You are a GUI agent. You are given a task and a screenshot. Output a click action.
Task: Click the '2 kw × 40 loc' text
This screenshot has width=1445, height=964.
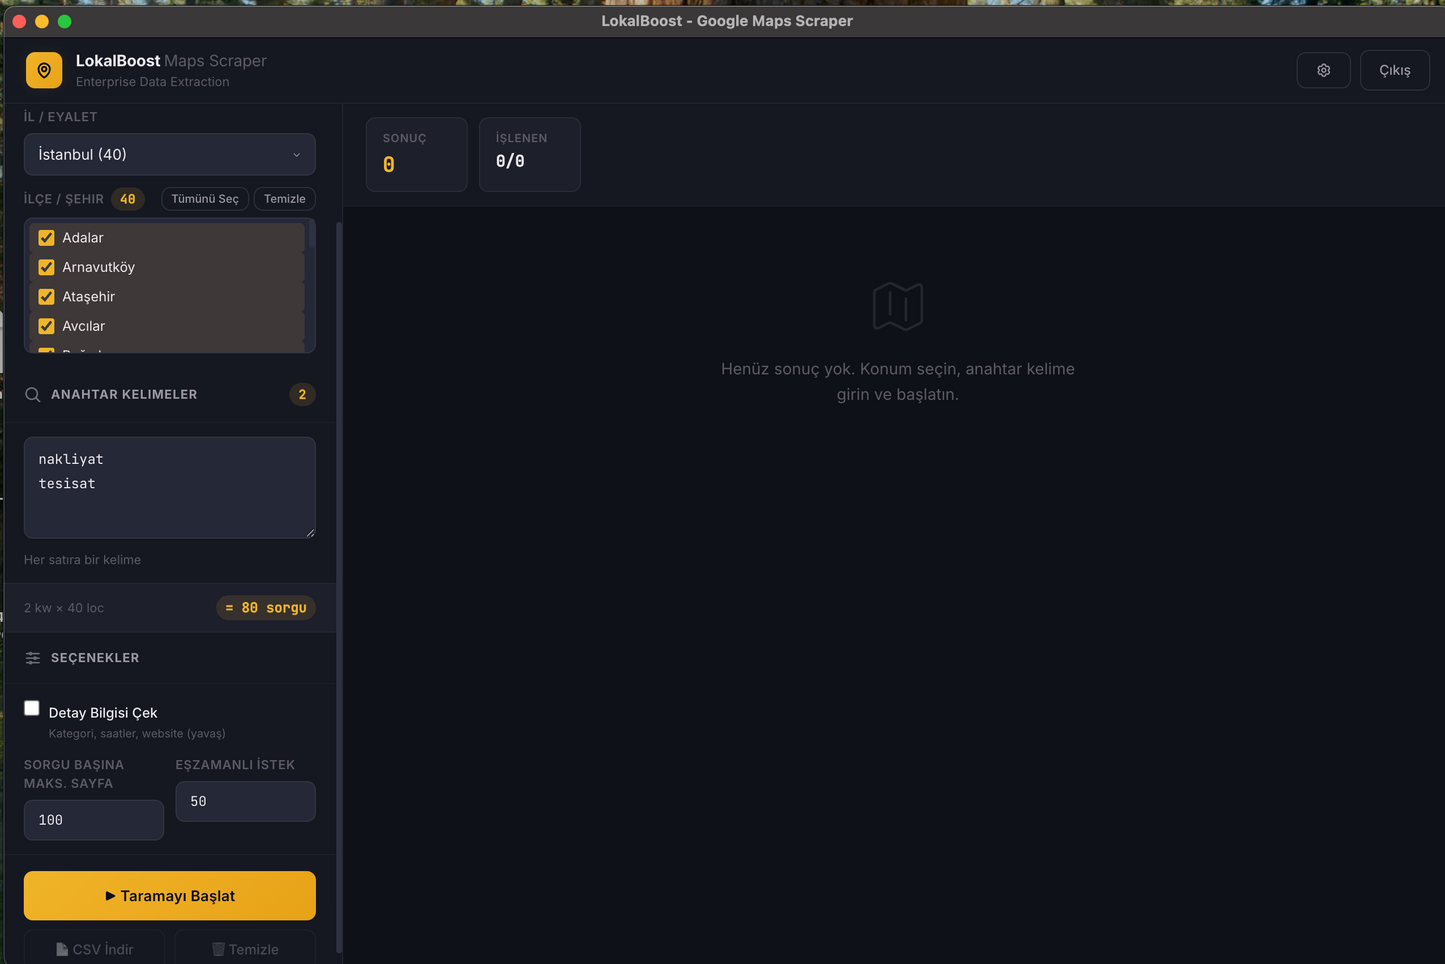click(x=64, y=608)
